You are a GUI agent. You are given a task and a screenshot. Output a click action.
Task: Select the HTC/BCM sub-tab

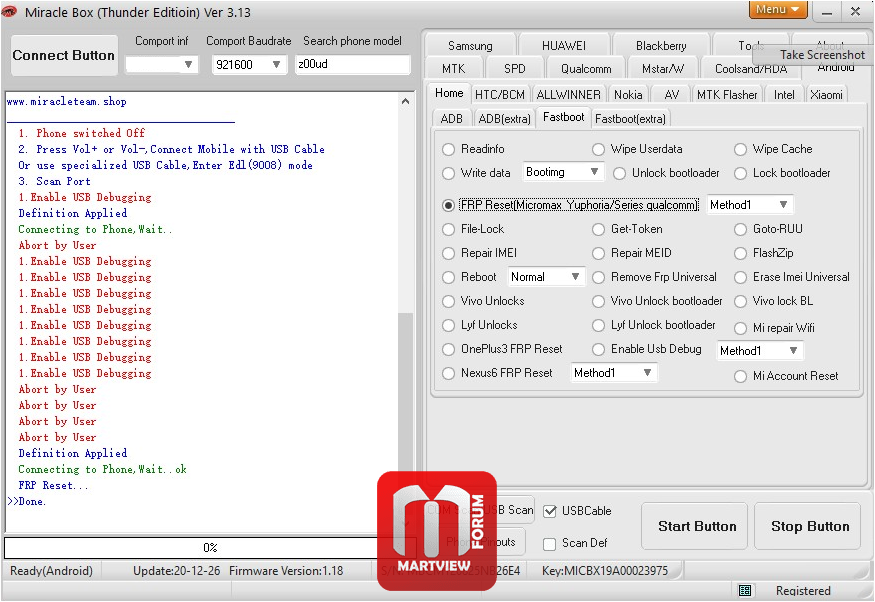499,95
